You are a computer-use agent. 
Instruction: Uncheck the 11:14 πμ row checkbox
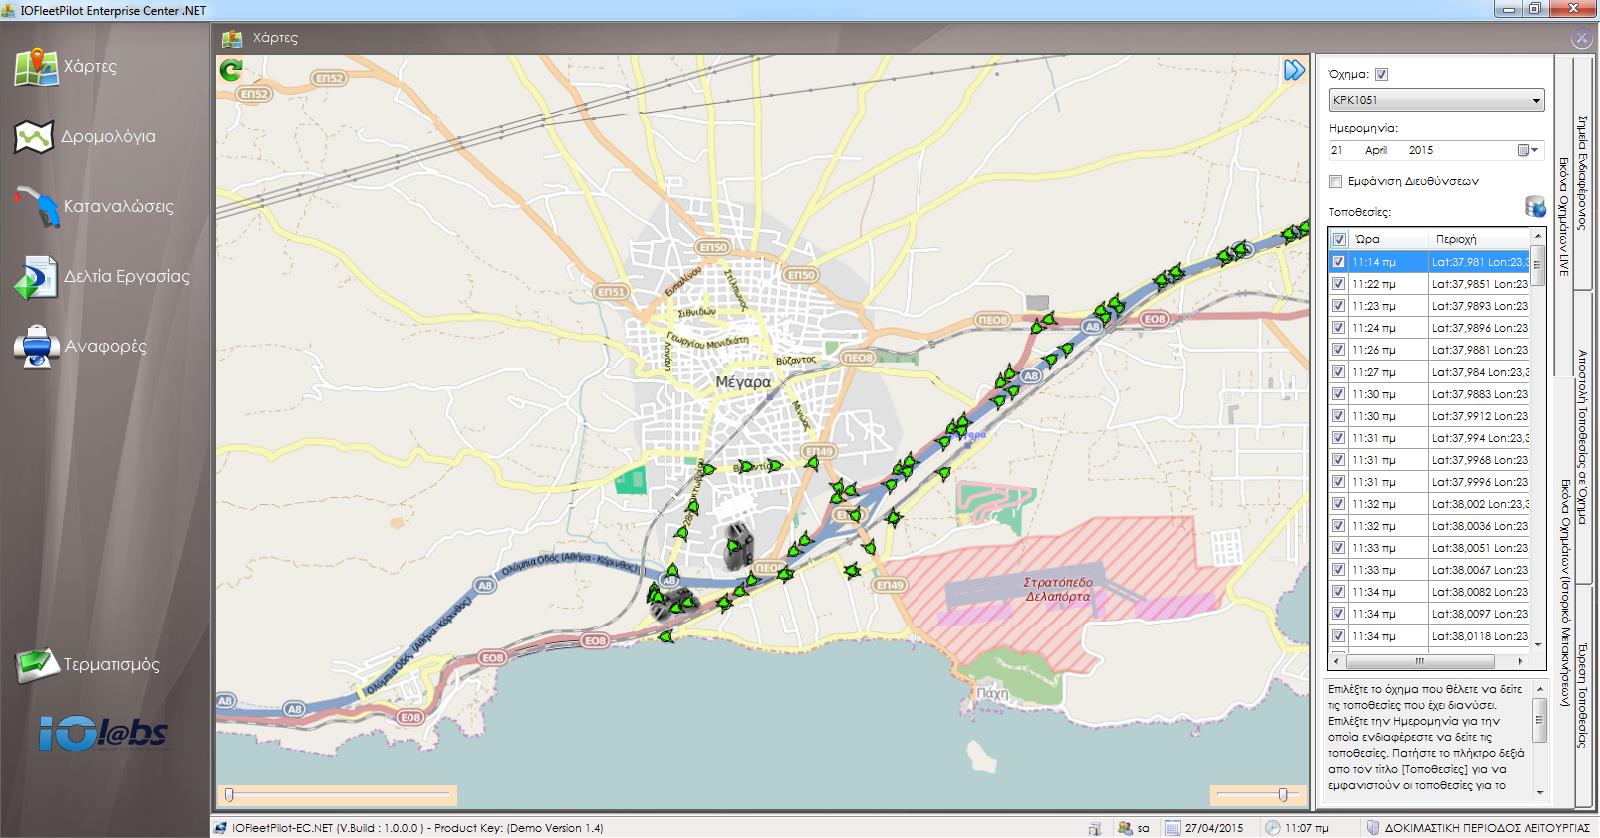click(x=1338, y=262)
